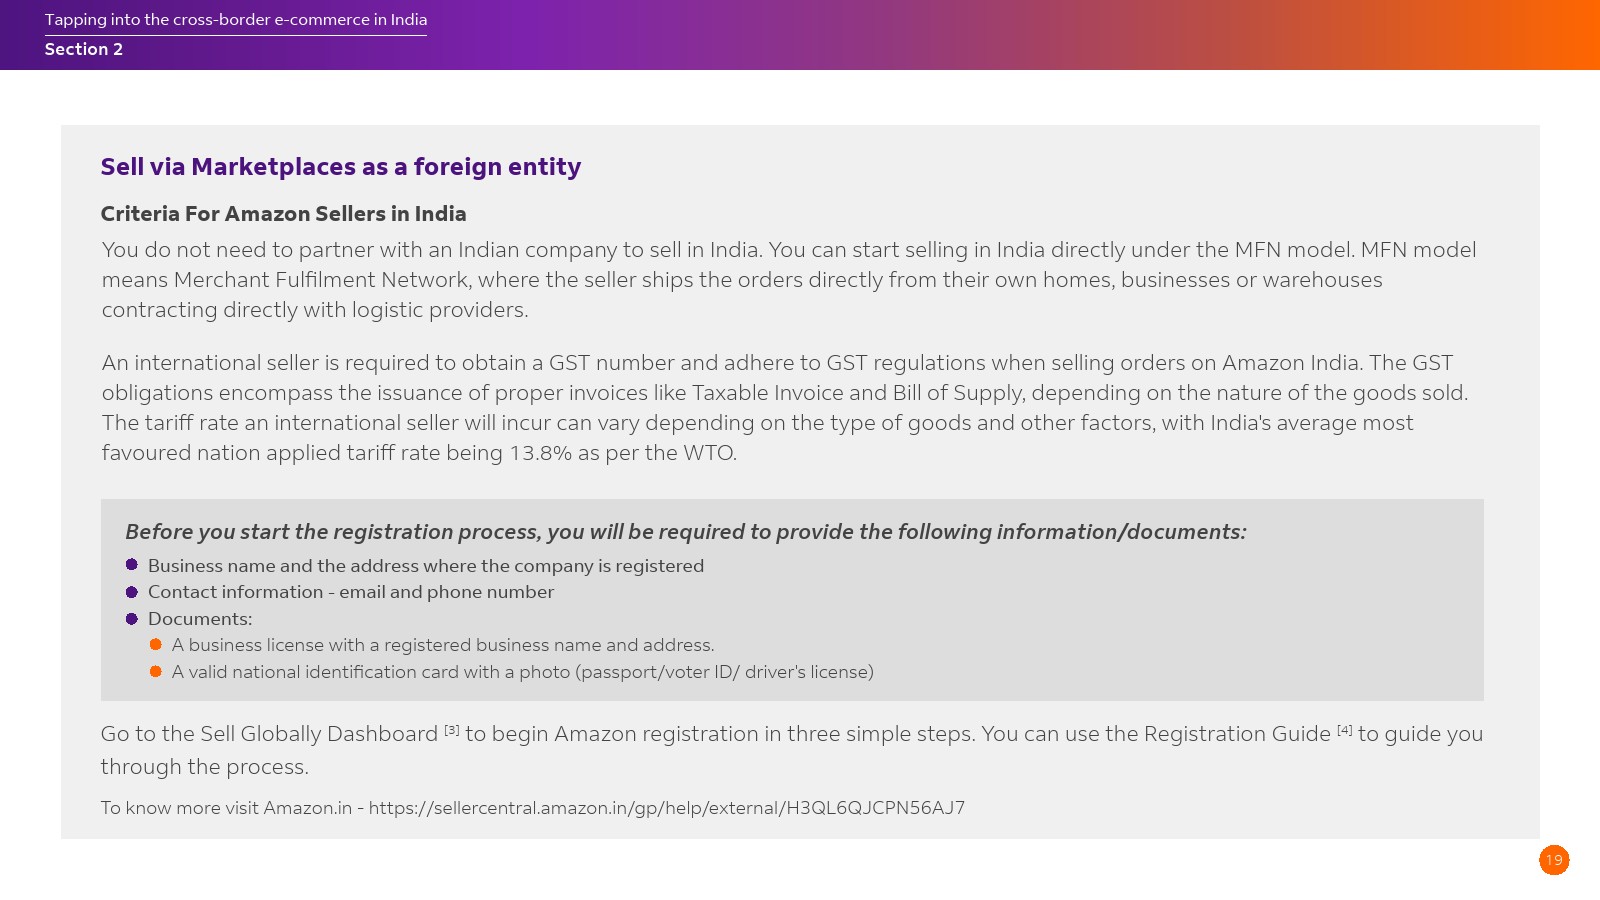Image resolution: width=1600 pixels, height=900 pixels.
Task: Click the Contact information list item text
Action: (x=350, y=592)
